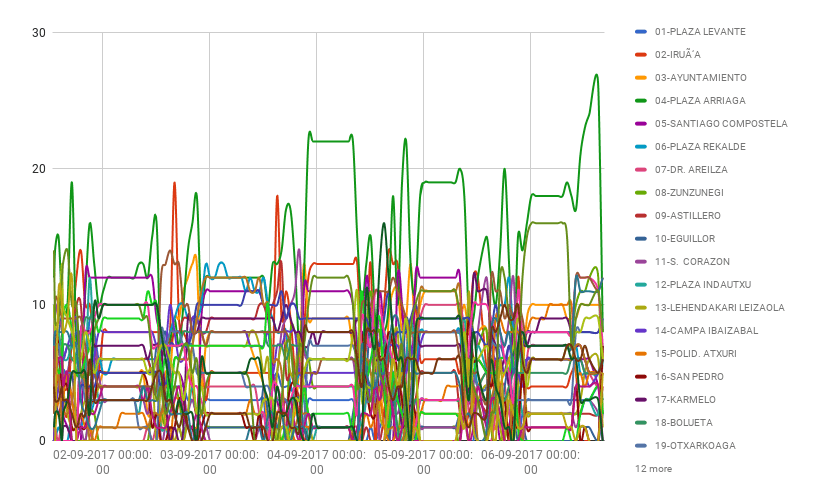Click the 03-AYUNTAMIENTO legend label
The image size is (813, 502).
[700, 78]
